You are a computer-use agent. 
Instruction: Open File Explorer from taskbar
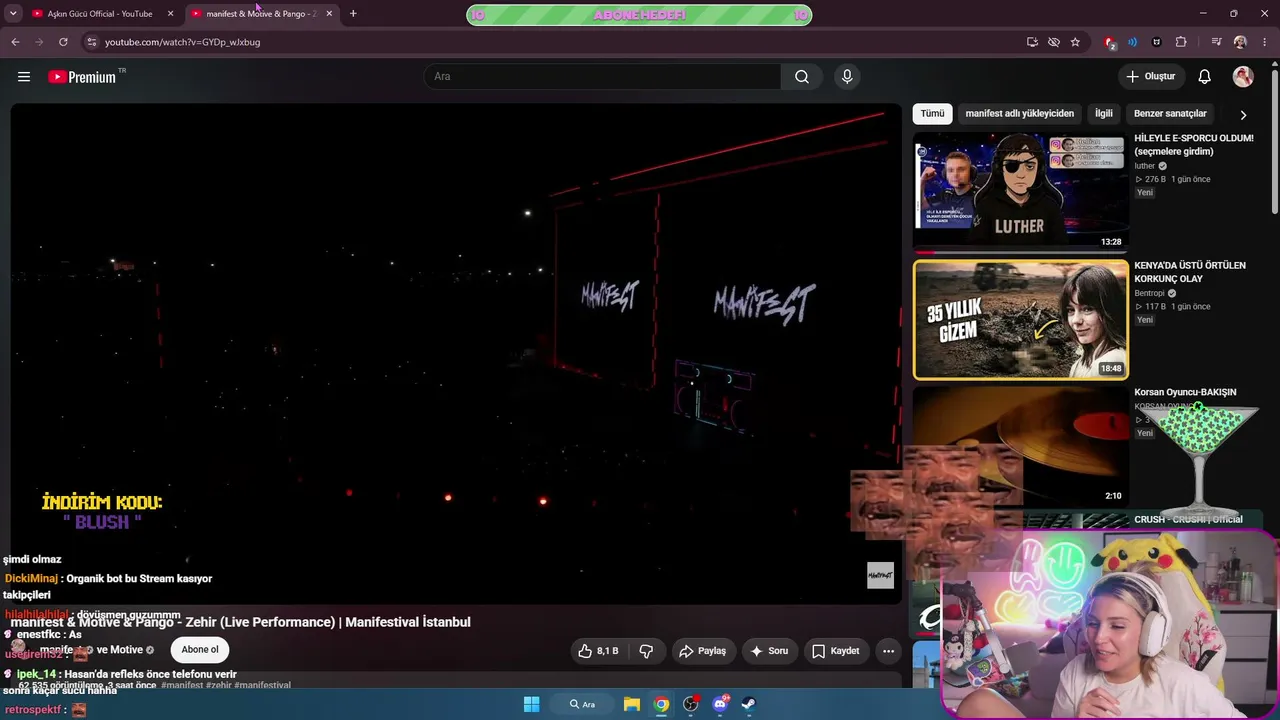tap(632, 704)
